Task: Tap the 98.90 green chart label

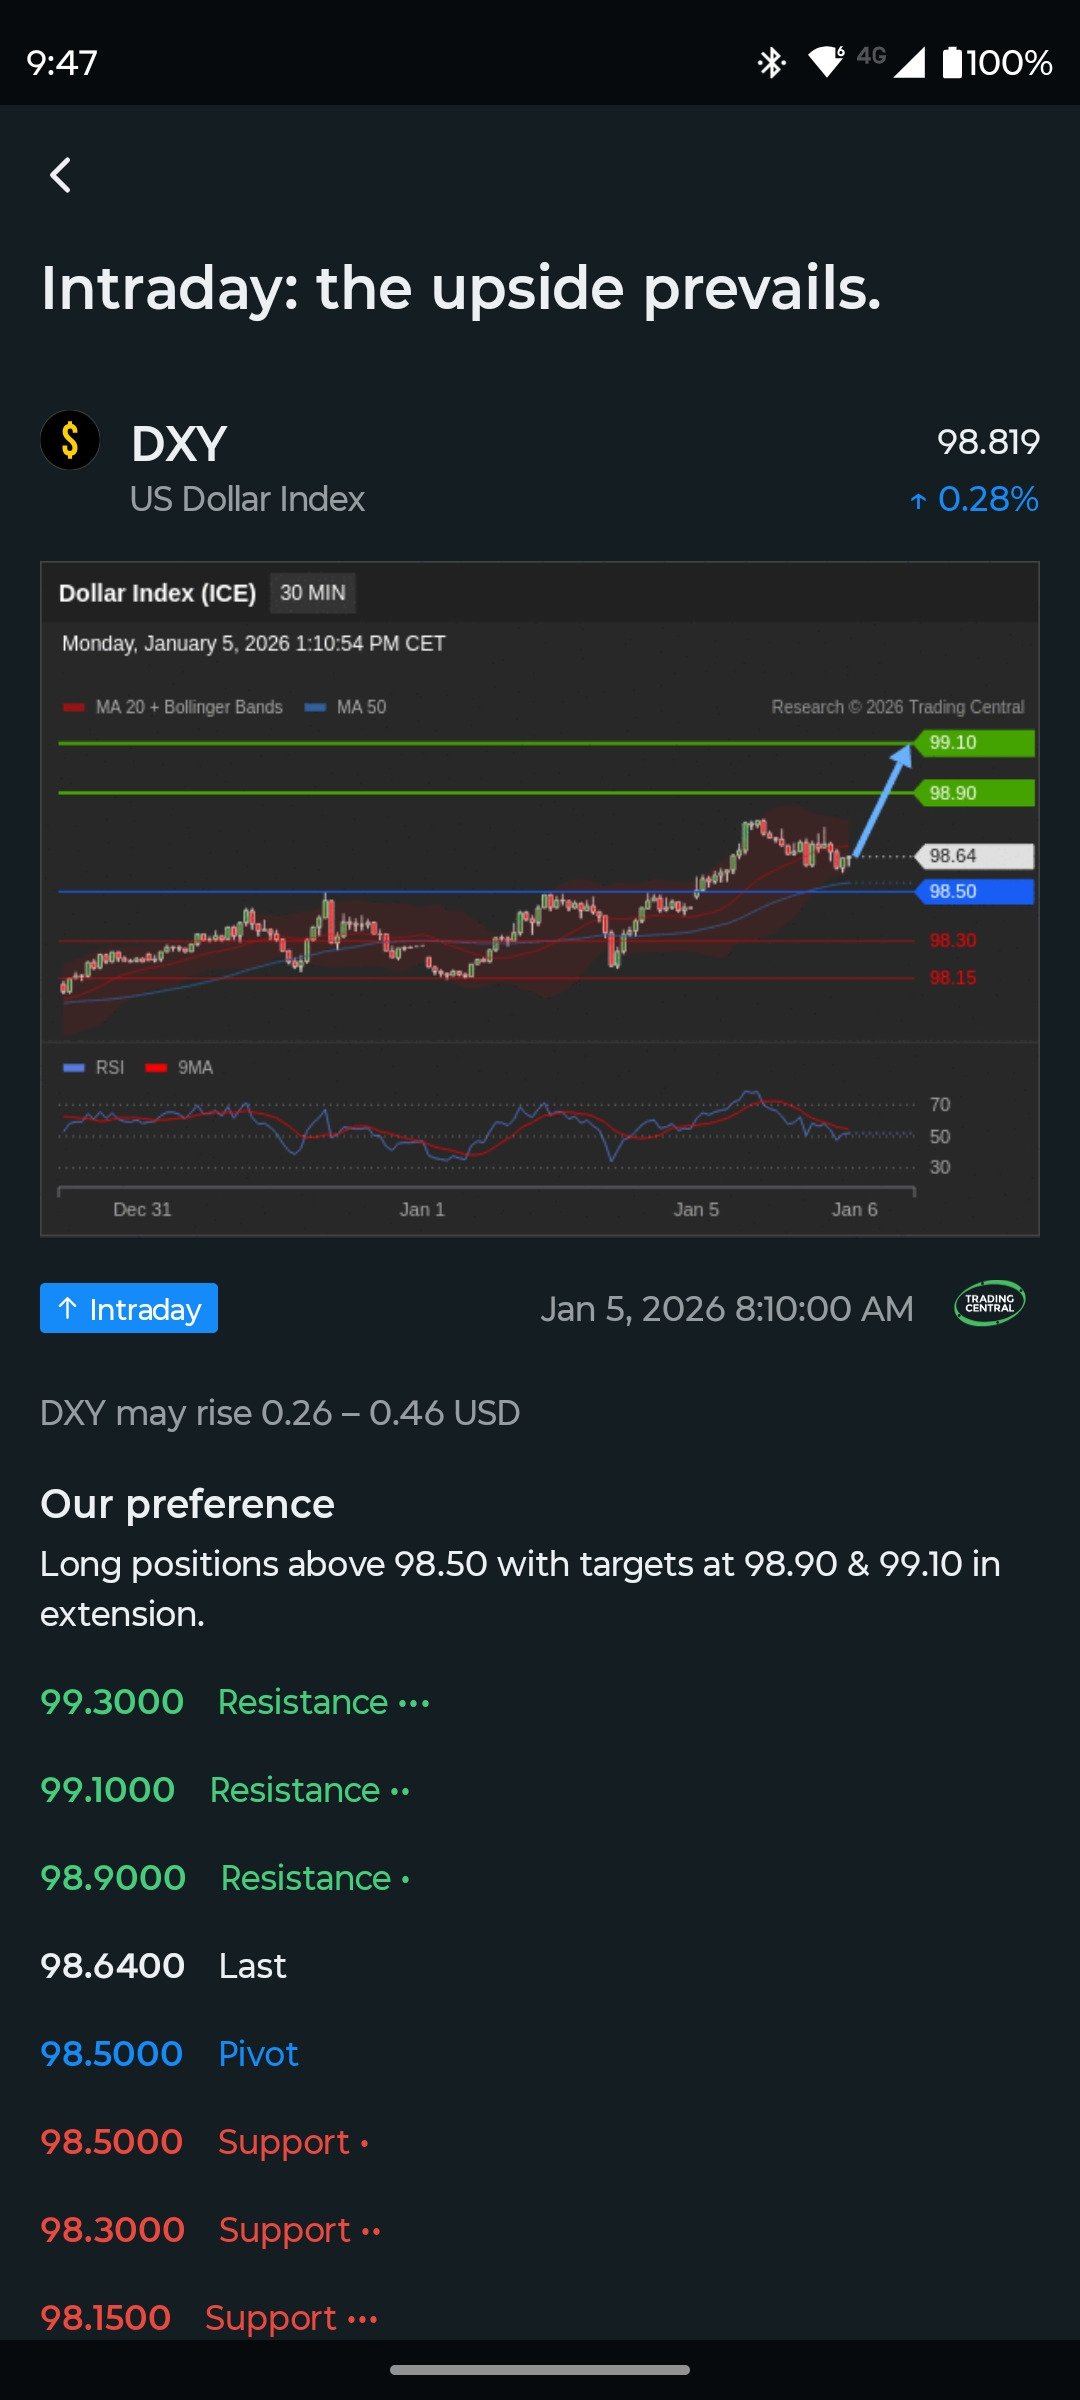Action: pyautogui.click(x=974, y=793)
